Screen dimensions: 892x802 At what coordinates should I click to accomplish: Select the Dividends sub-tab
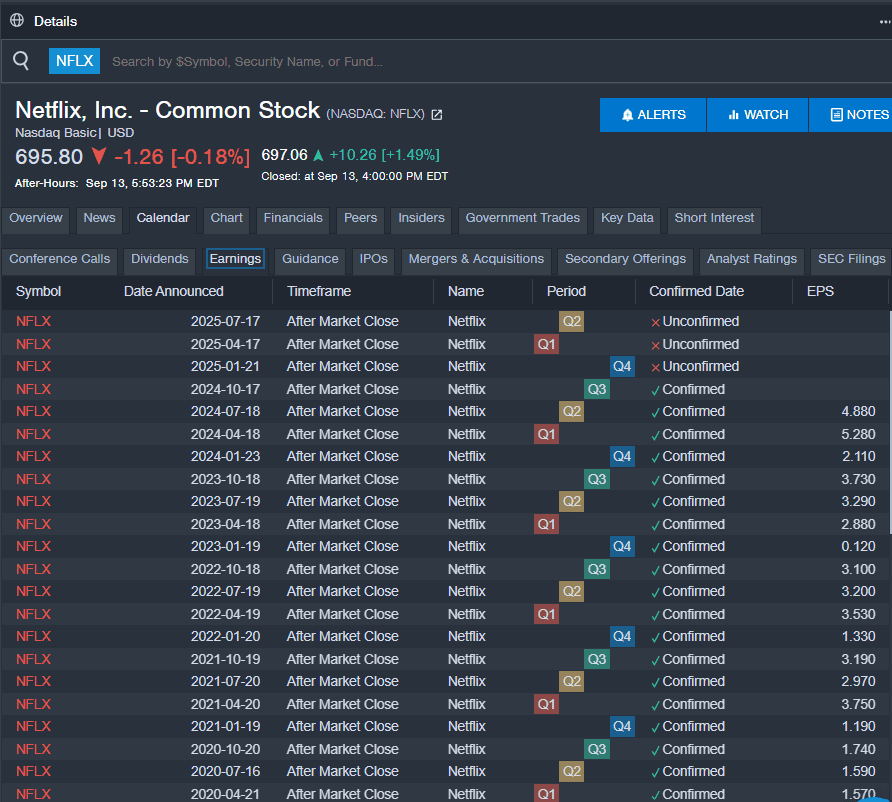(160, 259)
